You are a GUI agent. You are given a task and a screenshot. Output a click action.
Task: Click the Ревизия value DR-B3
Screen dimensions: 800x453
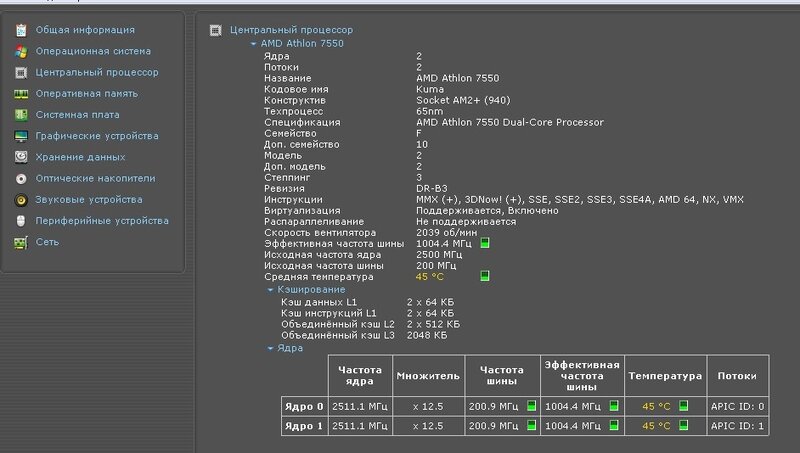(x=432, y=189)
